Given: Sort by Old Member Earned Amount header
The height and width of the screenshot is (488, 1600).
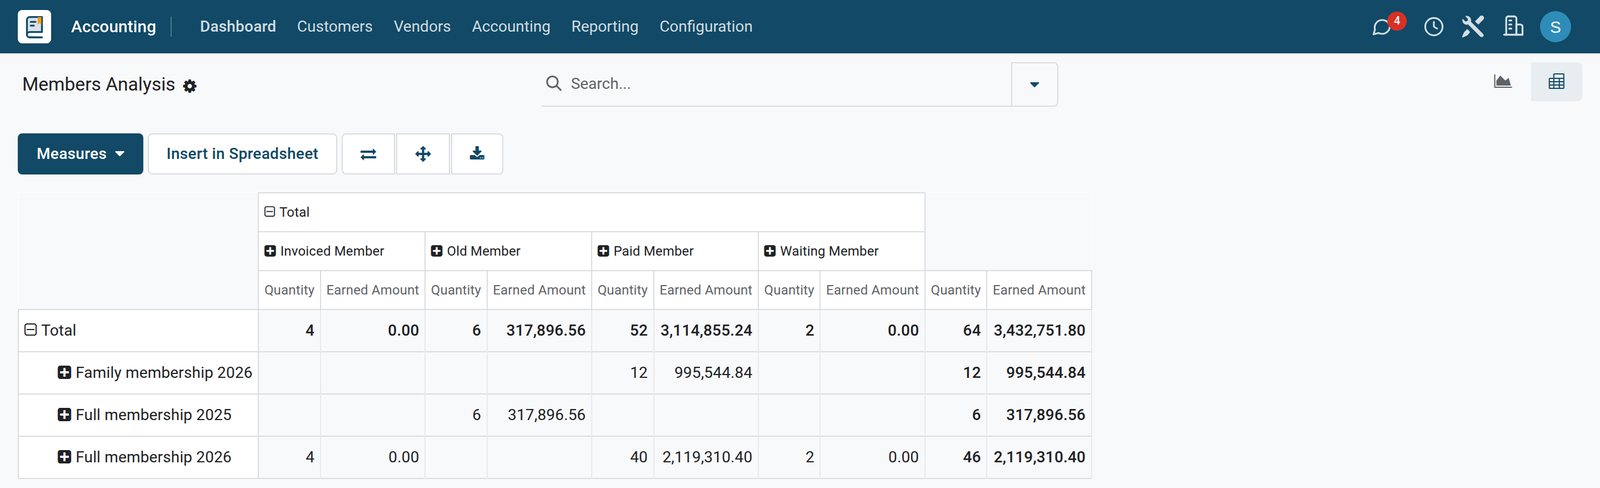Looking at the screenshot, I should [539, 290].
